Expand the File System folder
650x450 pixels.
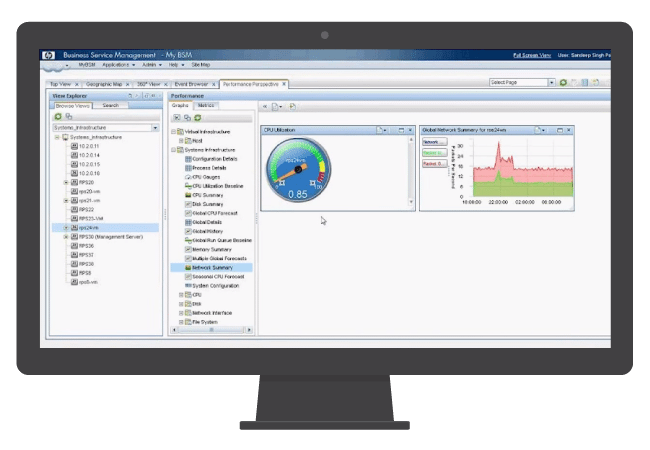[x=181, y=322]
